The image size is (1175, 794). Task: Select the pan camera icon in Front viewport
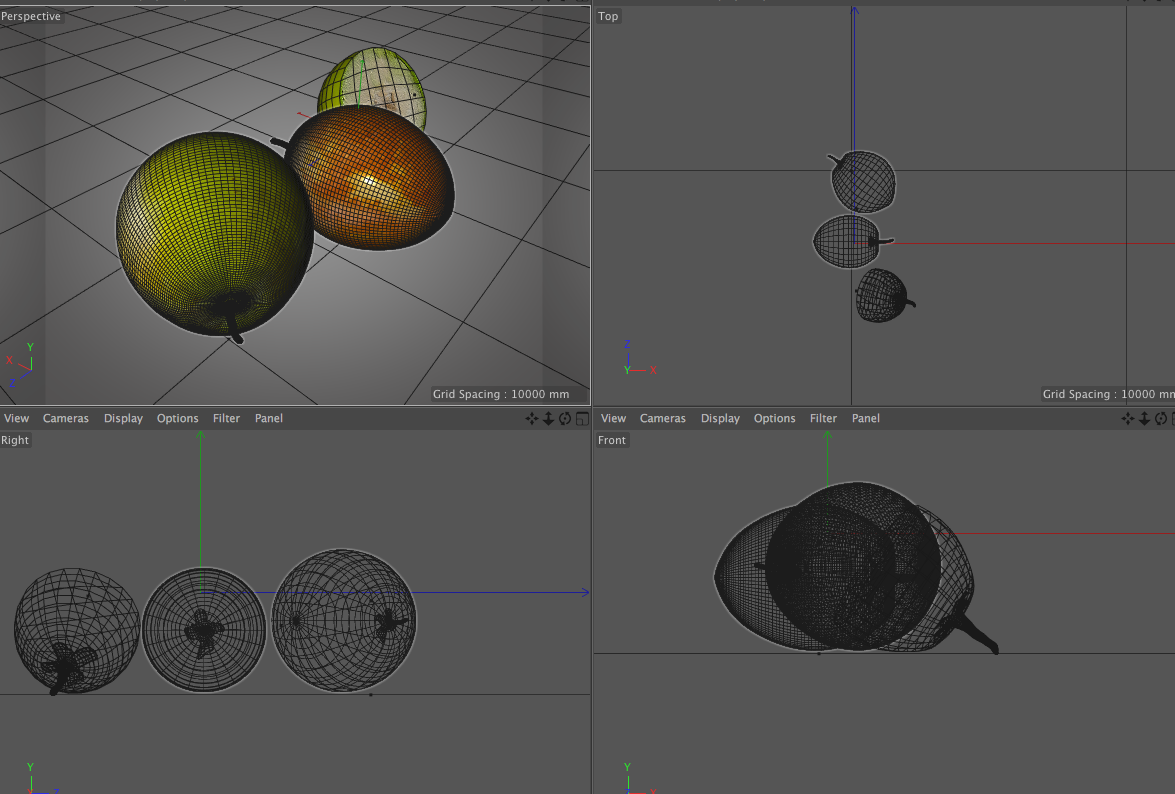coord(1128,419)
